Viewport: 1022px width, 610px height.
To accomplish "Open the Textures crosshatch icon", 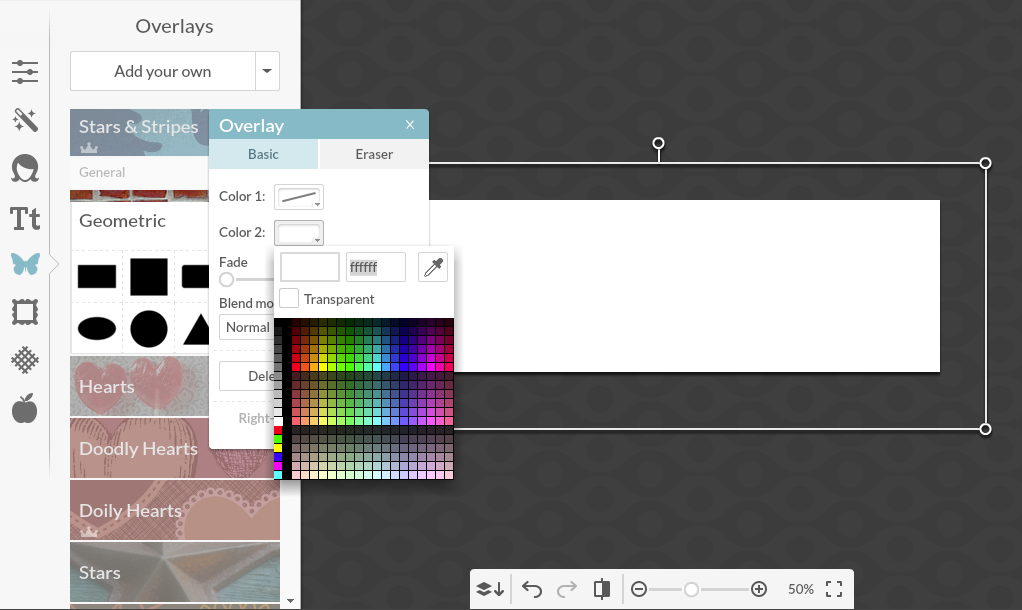I will pos(25,360).
